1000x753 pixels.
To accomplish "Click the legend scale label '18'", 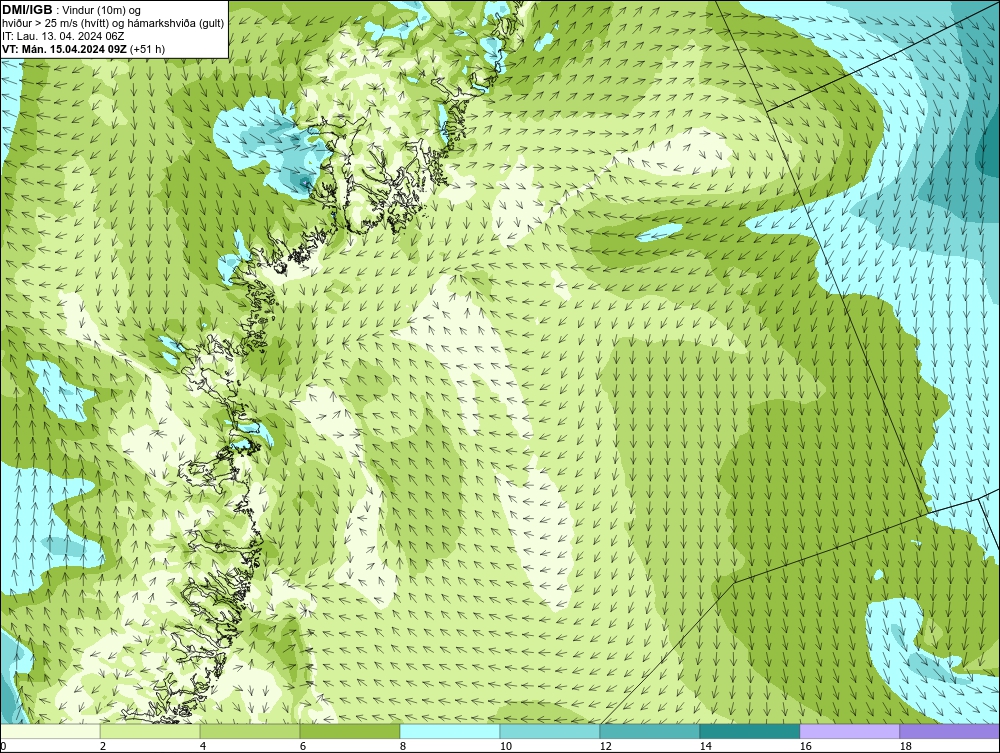I will tap(905, 746).
